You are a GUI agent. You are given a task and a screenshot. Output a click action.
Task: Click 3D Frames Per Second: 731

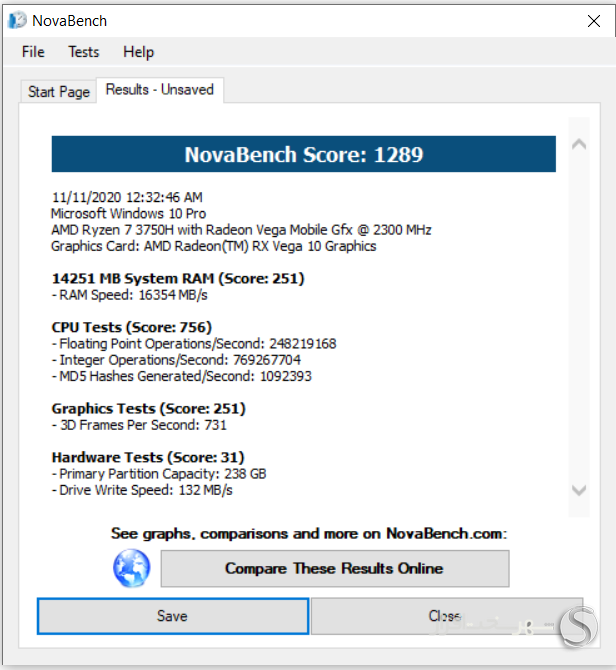pos(139,425)
